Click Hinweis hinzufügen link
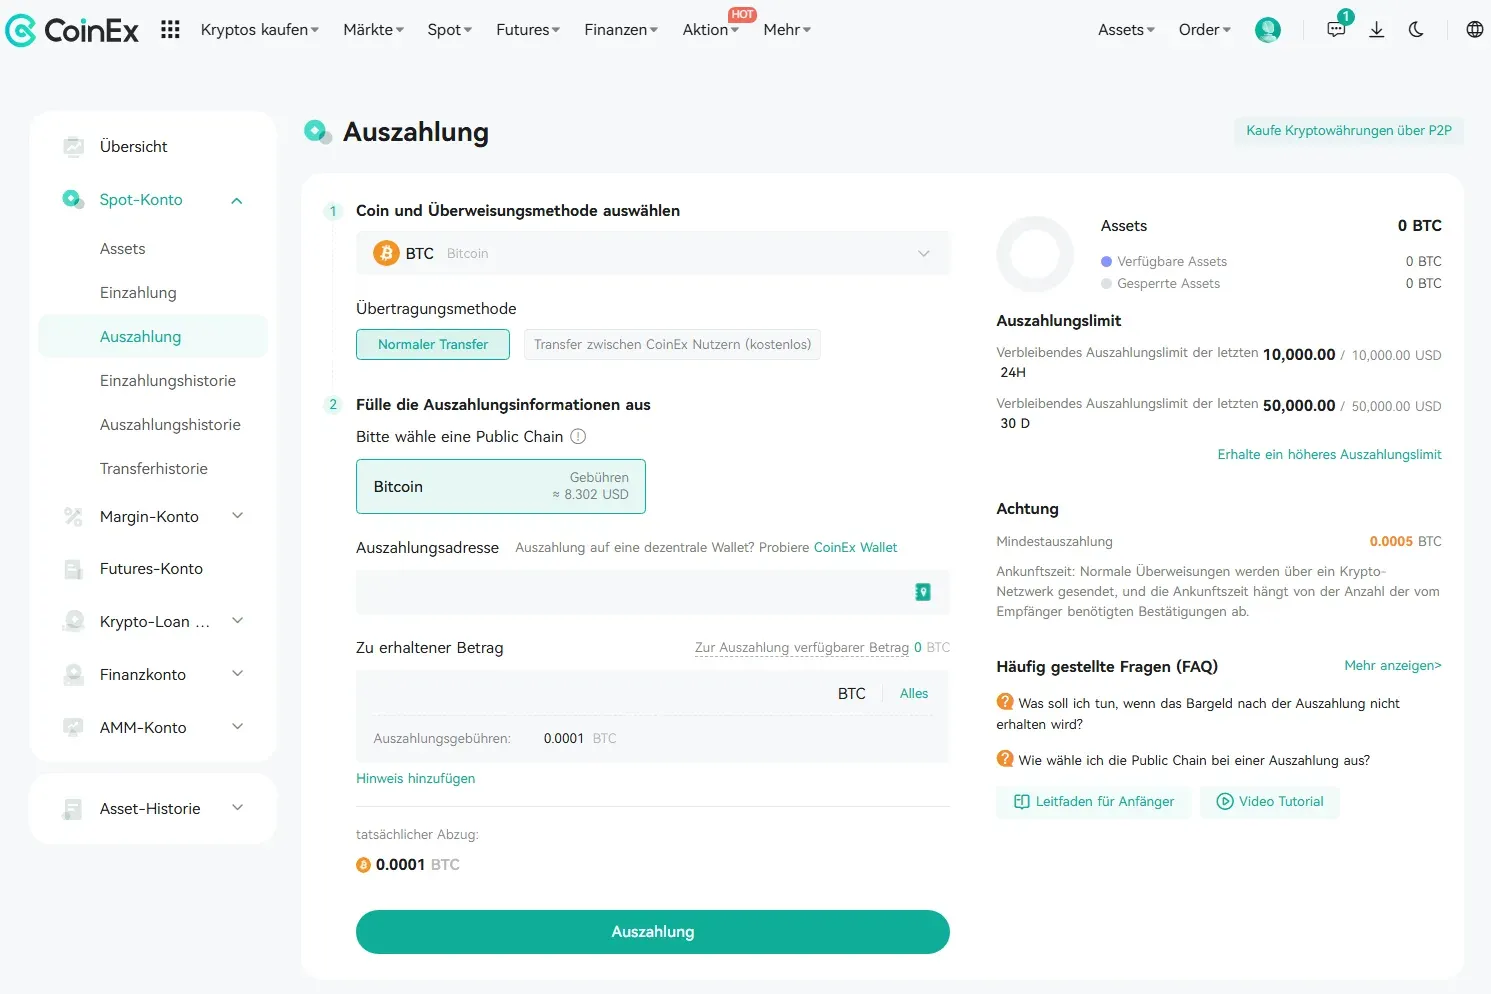This screenshot has width=1491, height=994. coord(416,778)
